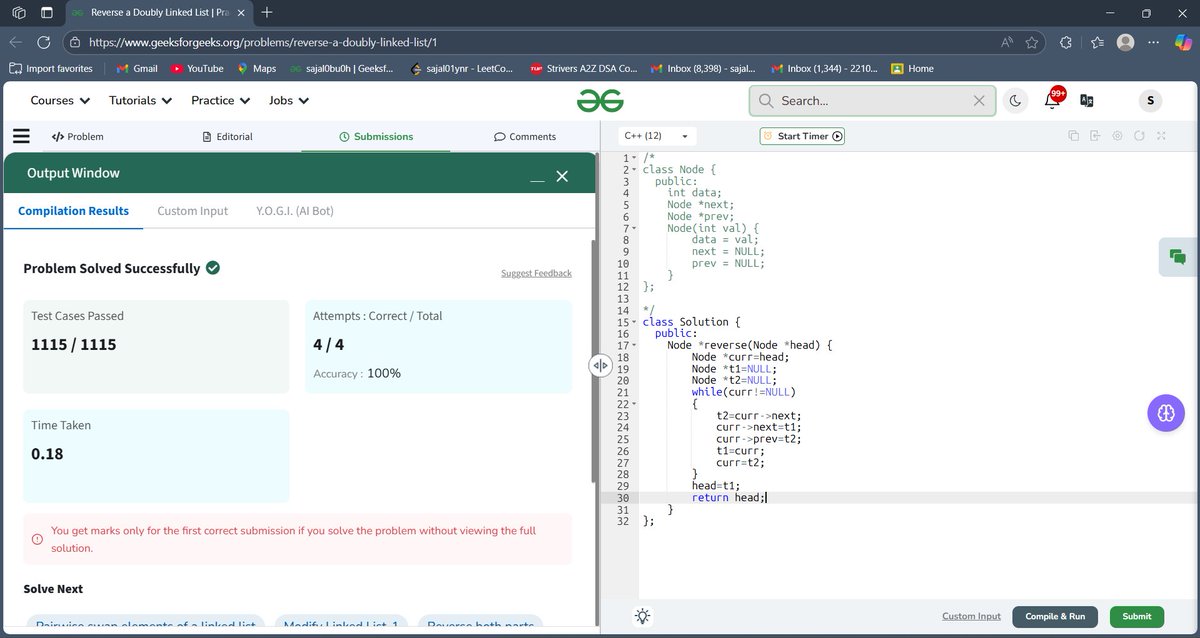Click the Start Timer button
1200x638 pixels.
point(802,136)
